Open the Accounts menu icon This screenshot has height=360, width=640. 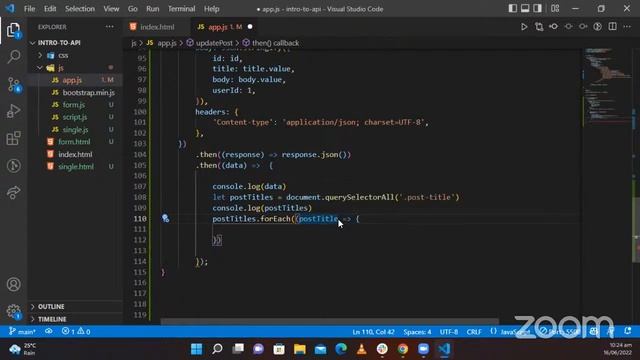(x=13, y=284)
